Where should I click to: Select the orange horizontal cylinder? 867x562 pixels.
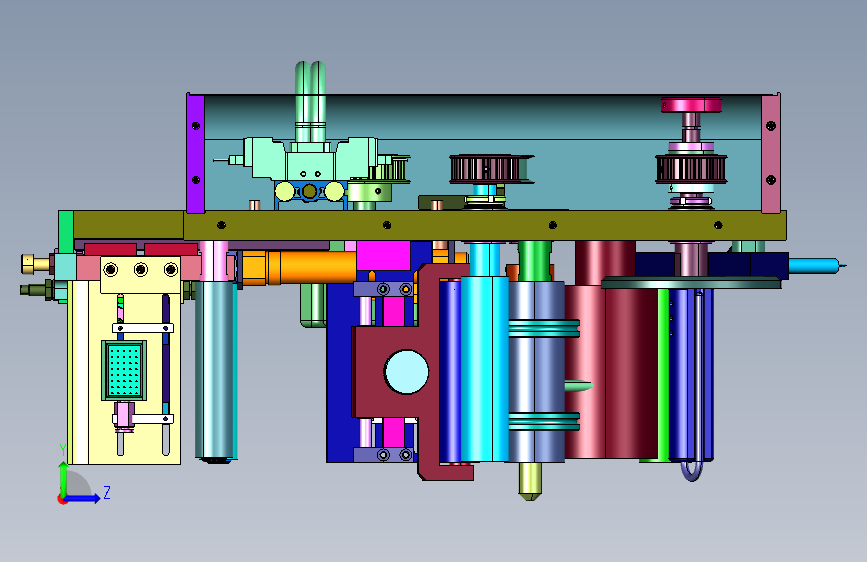[x=299, y=268]
